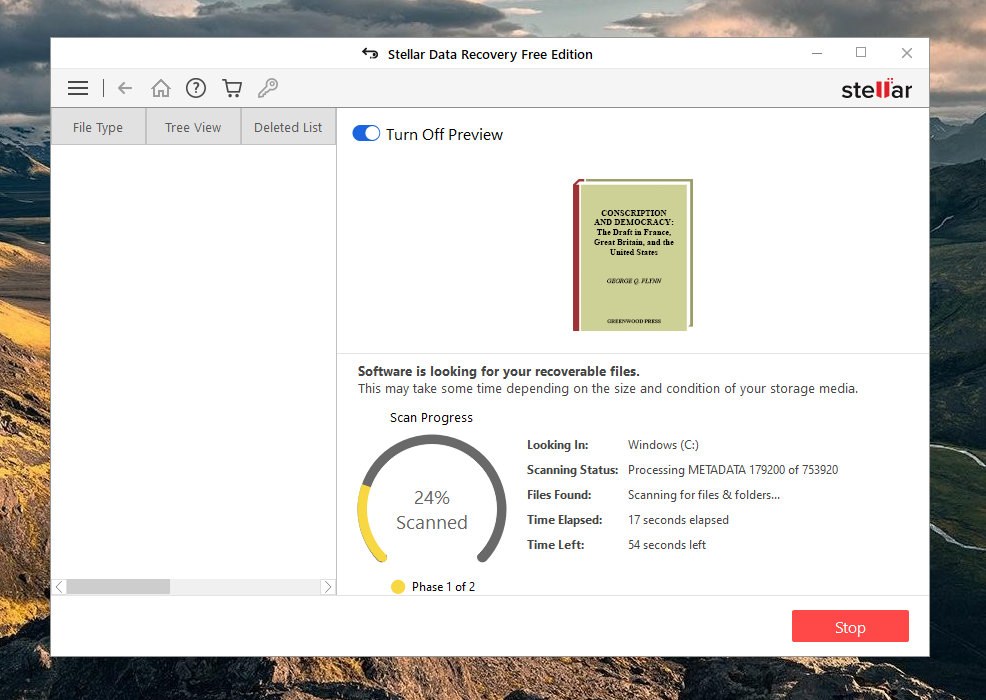The height and width of the screenshot is (700, 986).
Task: Minimize the Stellar window
Action: pyautogui.click(x=817, y=53)
